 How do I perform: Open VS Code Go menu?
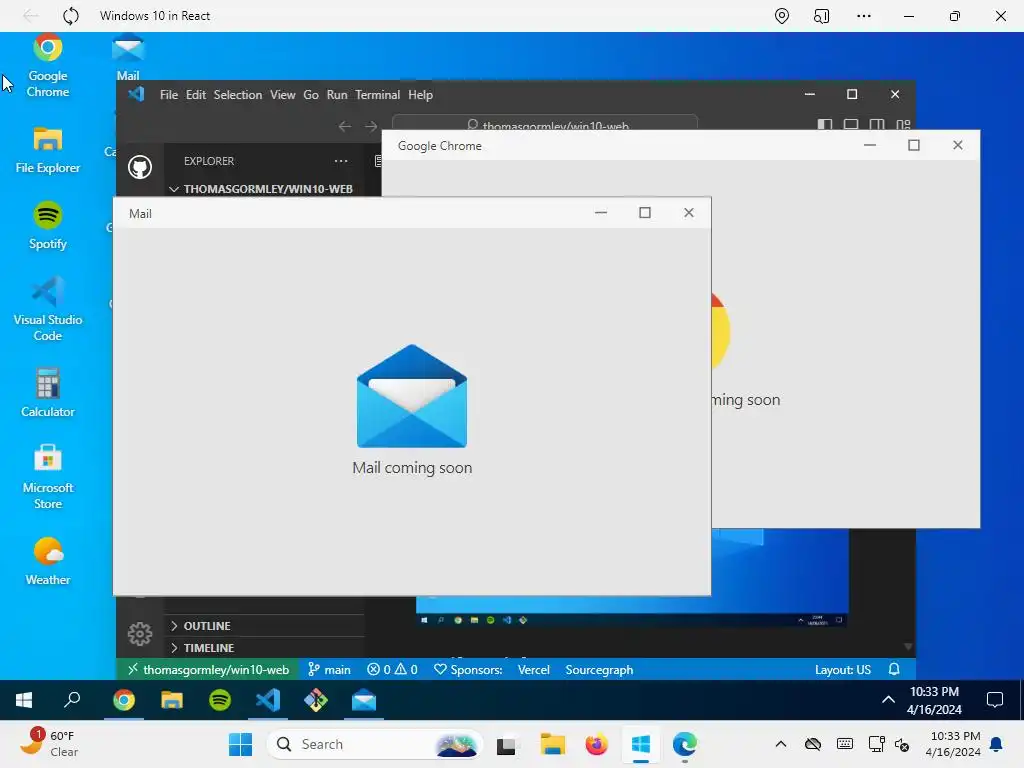[x=311, y=95]
